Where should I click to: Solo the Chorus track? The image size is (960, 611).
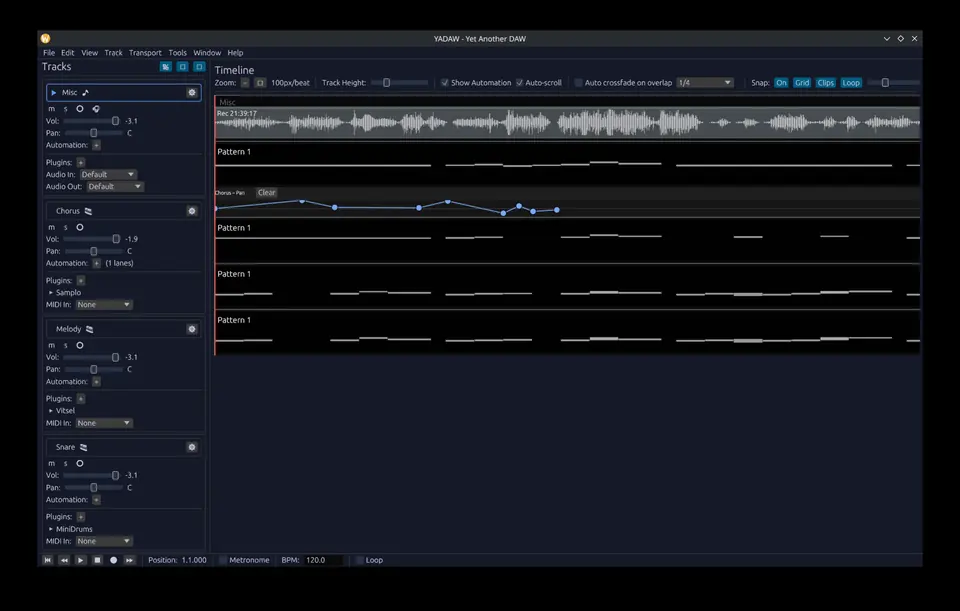coord(66,227)
